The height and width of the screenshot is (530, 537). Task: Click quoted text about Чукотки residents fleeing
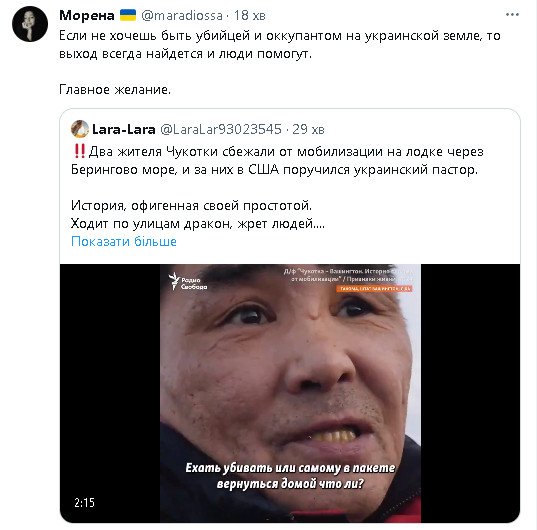click(x=277, y=160)
